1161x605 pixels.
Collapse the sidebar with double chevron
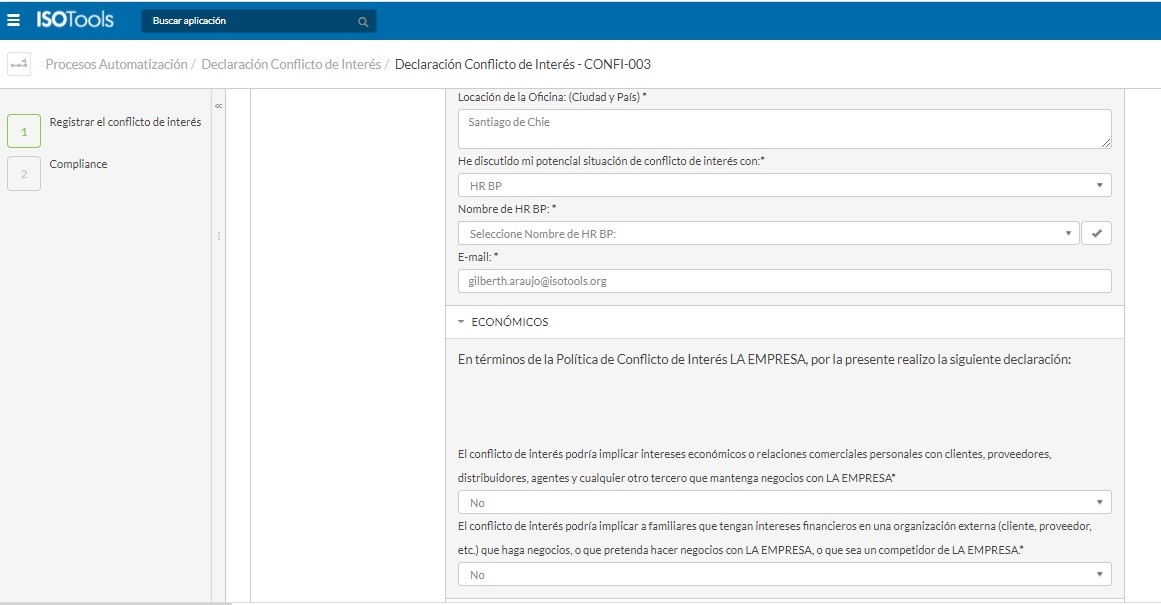[218, 106]
